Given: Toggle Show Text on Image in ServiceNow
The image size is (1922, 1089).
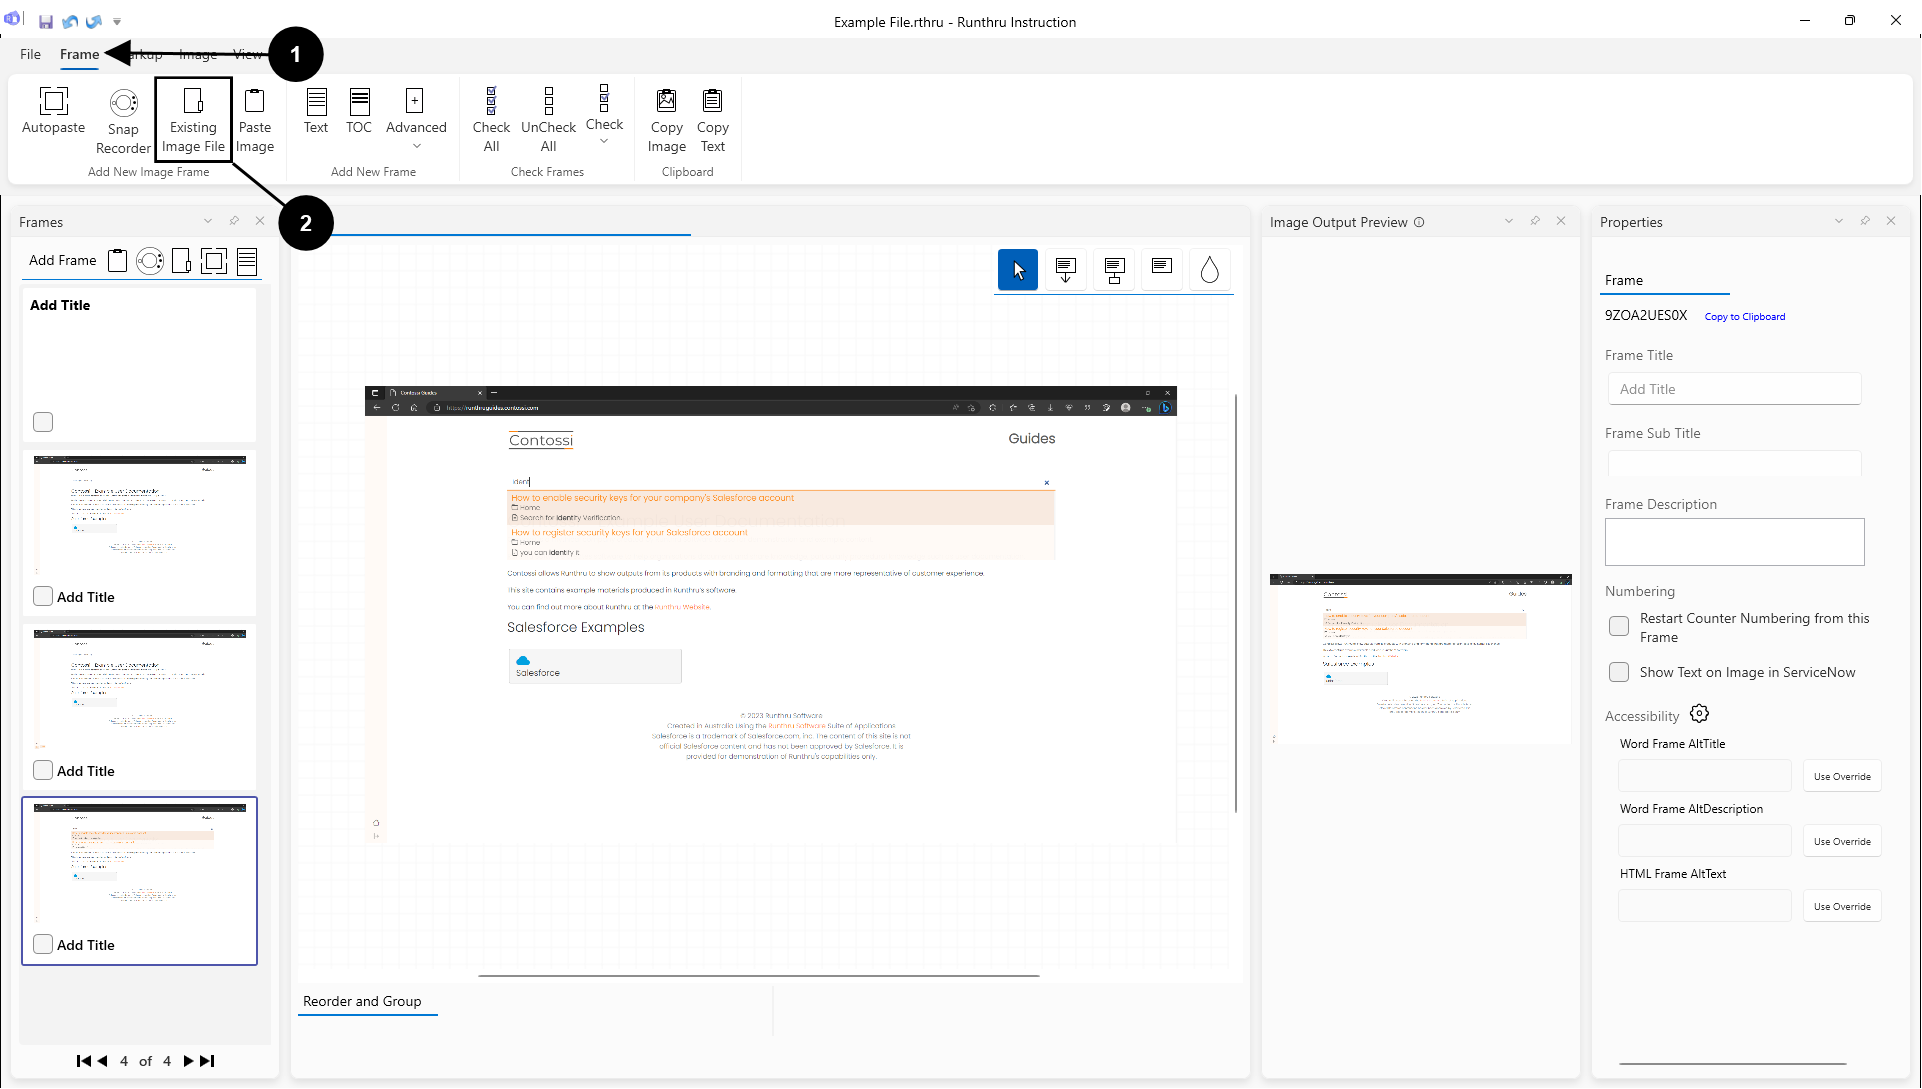Looking at the screenshot, I should [x=1618, y=672].
